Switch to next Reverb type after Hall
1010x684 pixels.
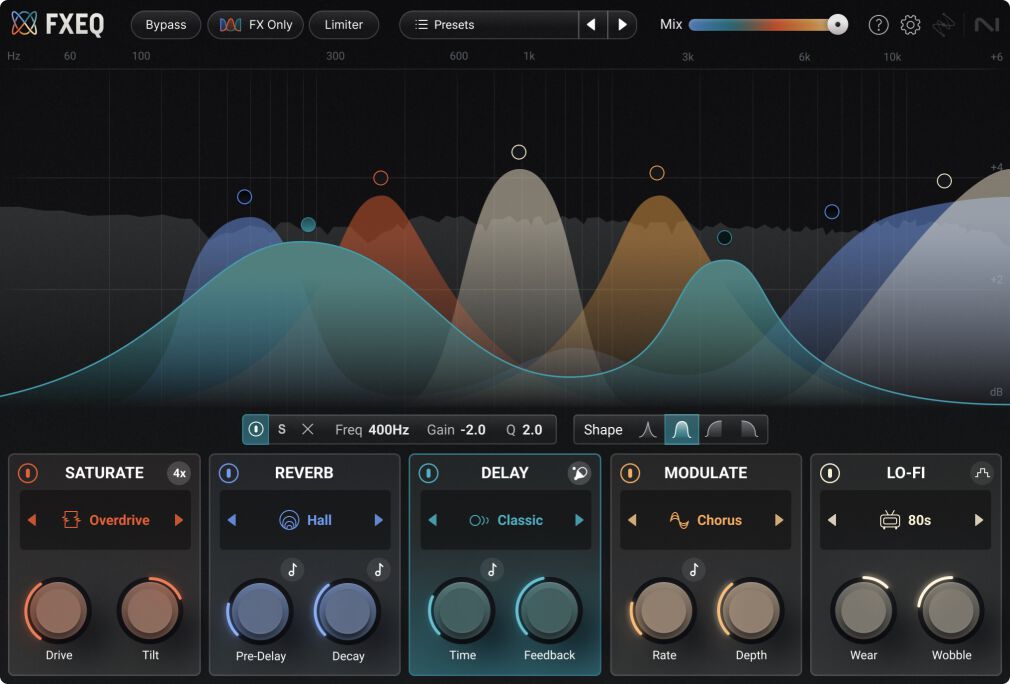click(x=379, y=520)
